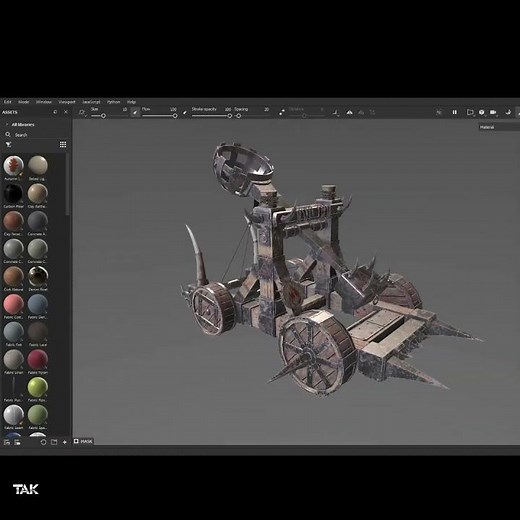
Task: Click the second library icon in assets footer
Action: (x=17, y=442)
